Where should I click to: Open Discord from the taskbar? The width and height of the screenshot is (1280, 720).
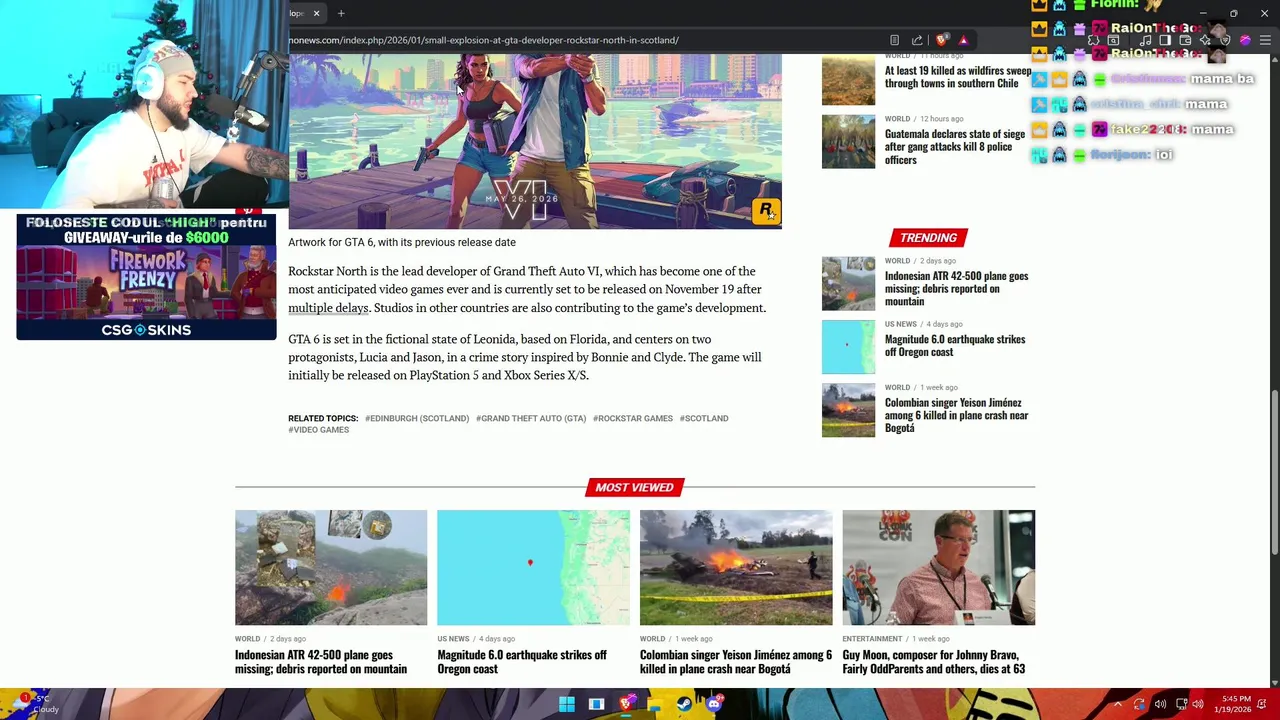[714, 704]
